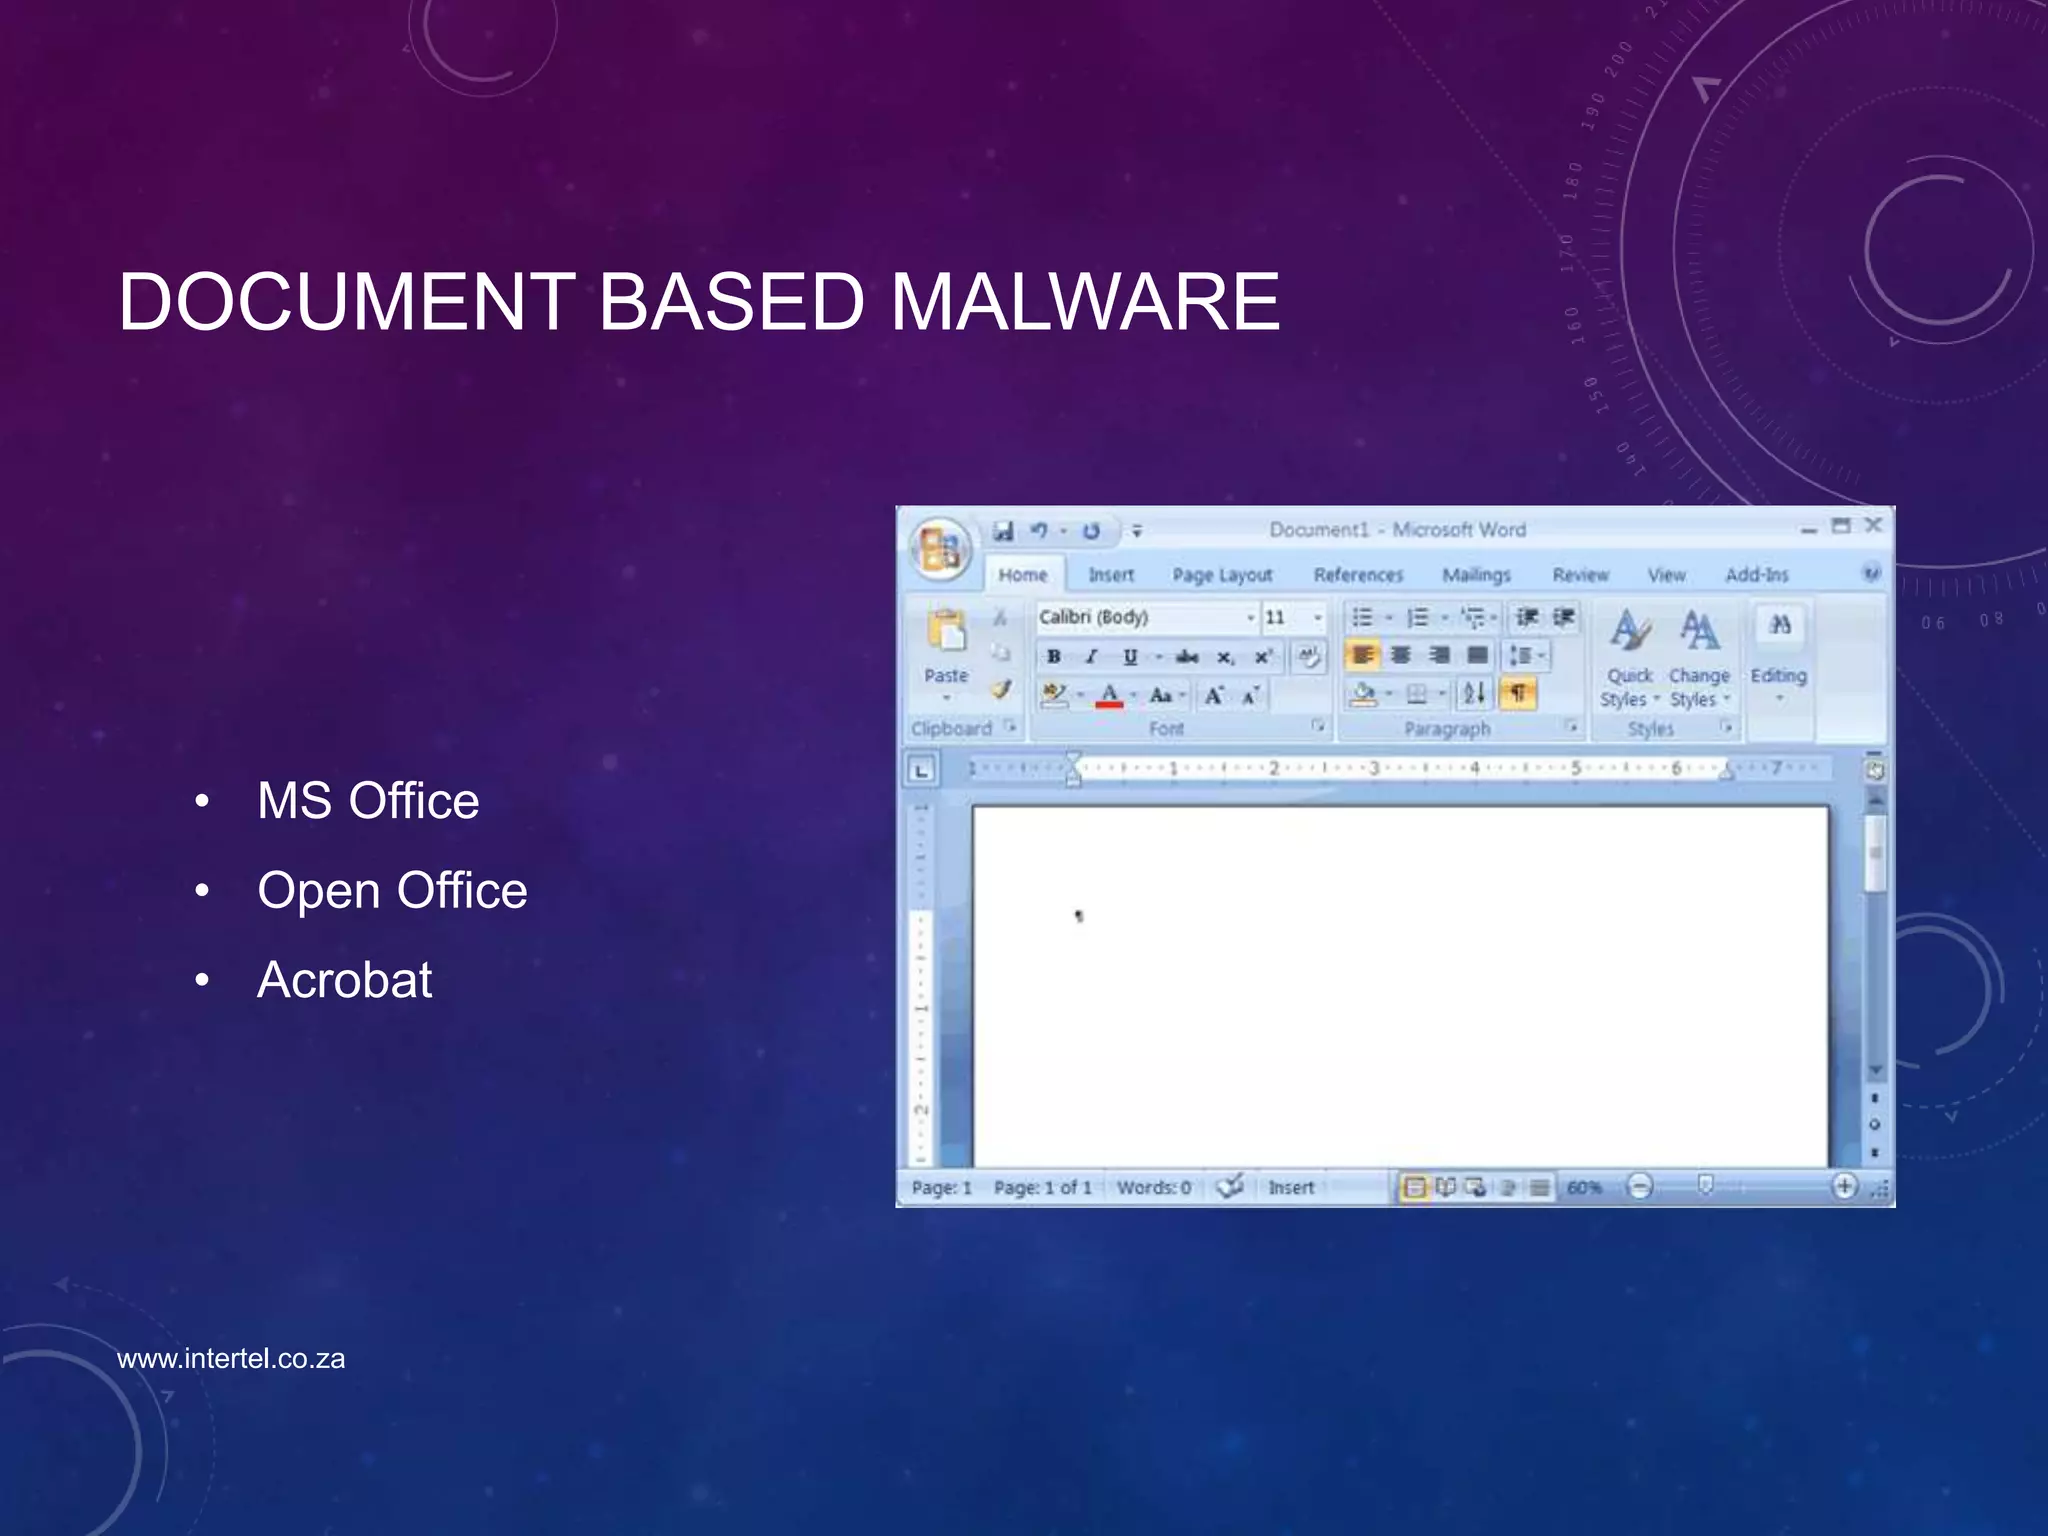Open the Mailings tab
The width and height of the screenshot is (2048, 1536).
click(1476, 575)
